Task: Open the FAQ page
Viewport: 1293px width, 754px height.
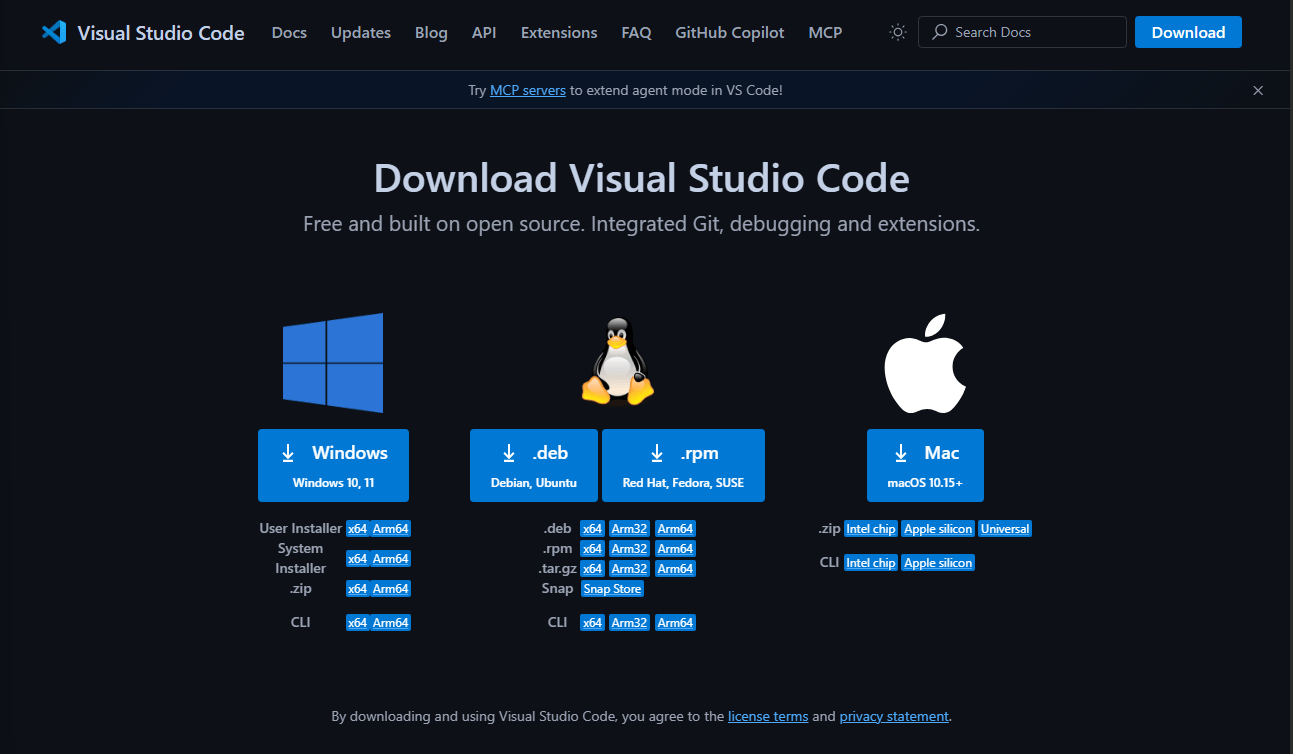Action: [x=636, y=32]
